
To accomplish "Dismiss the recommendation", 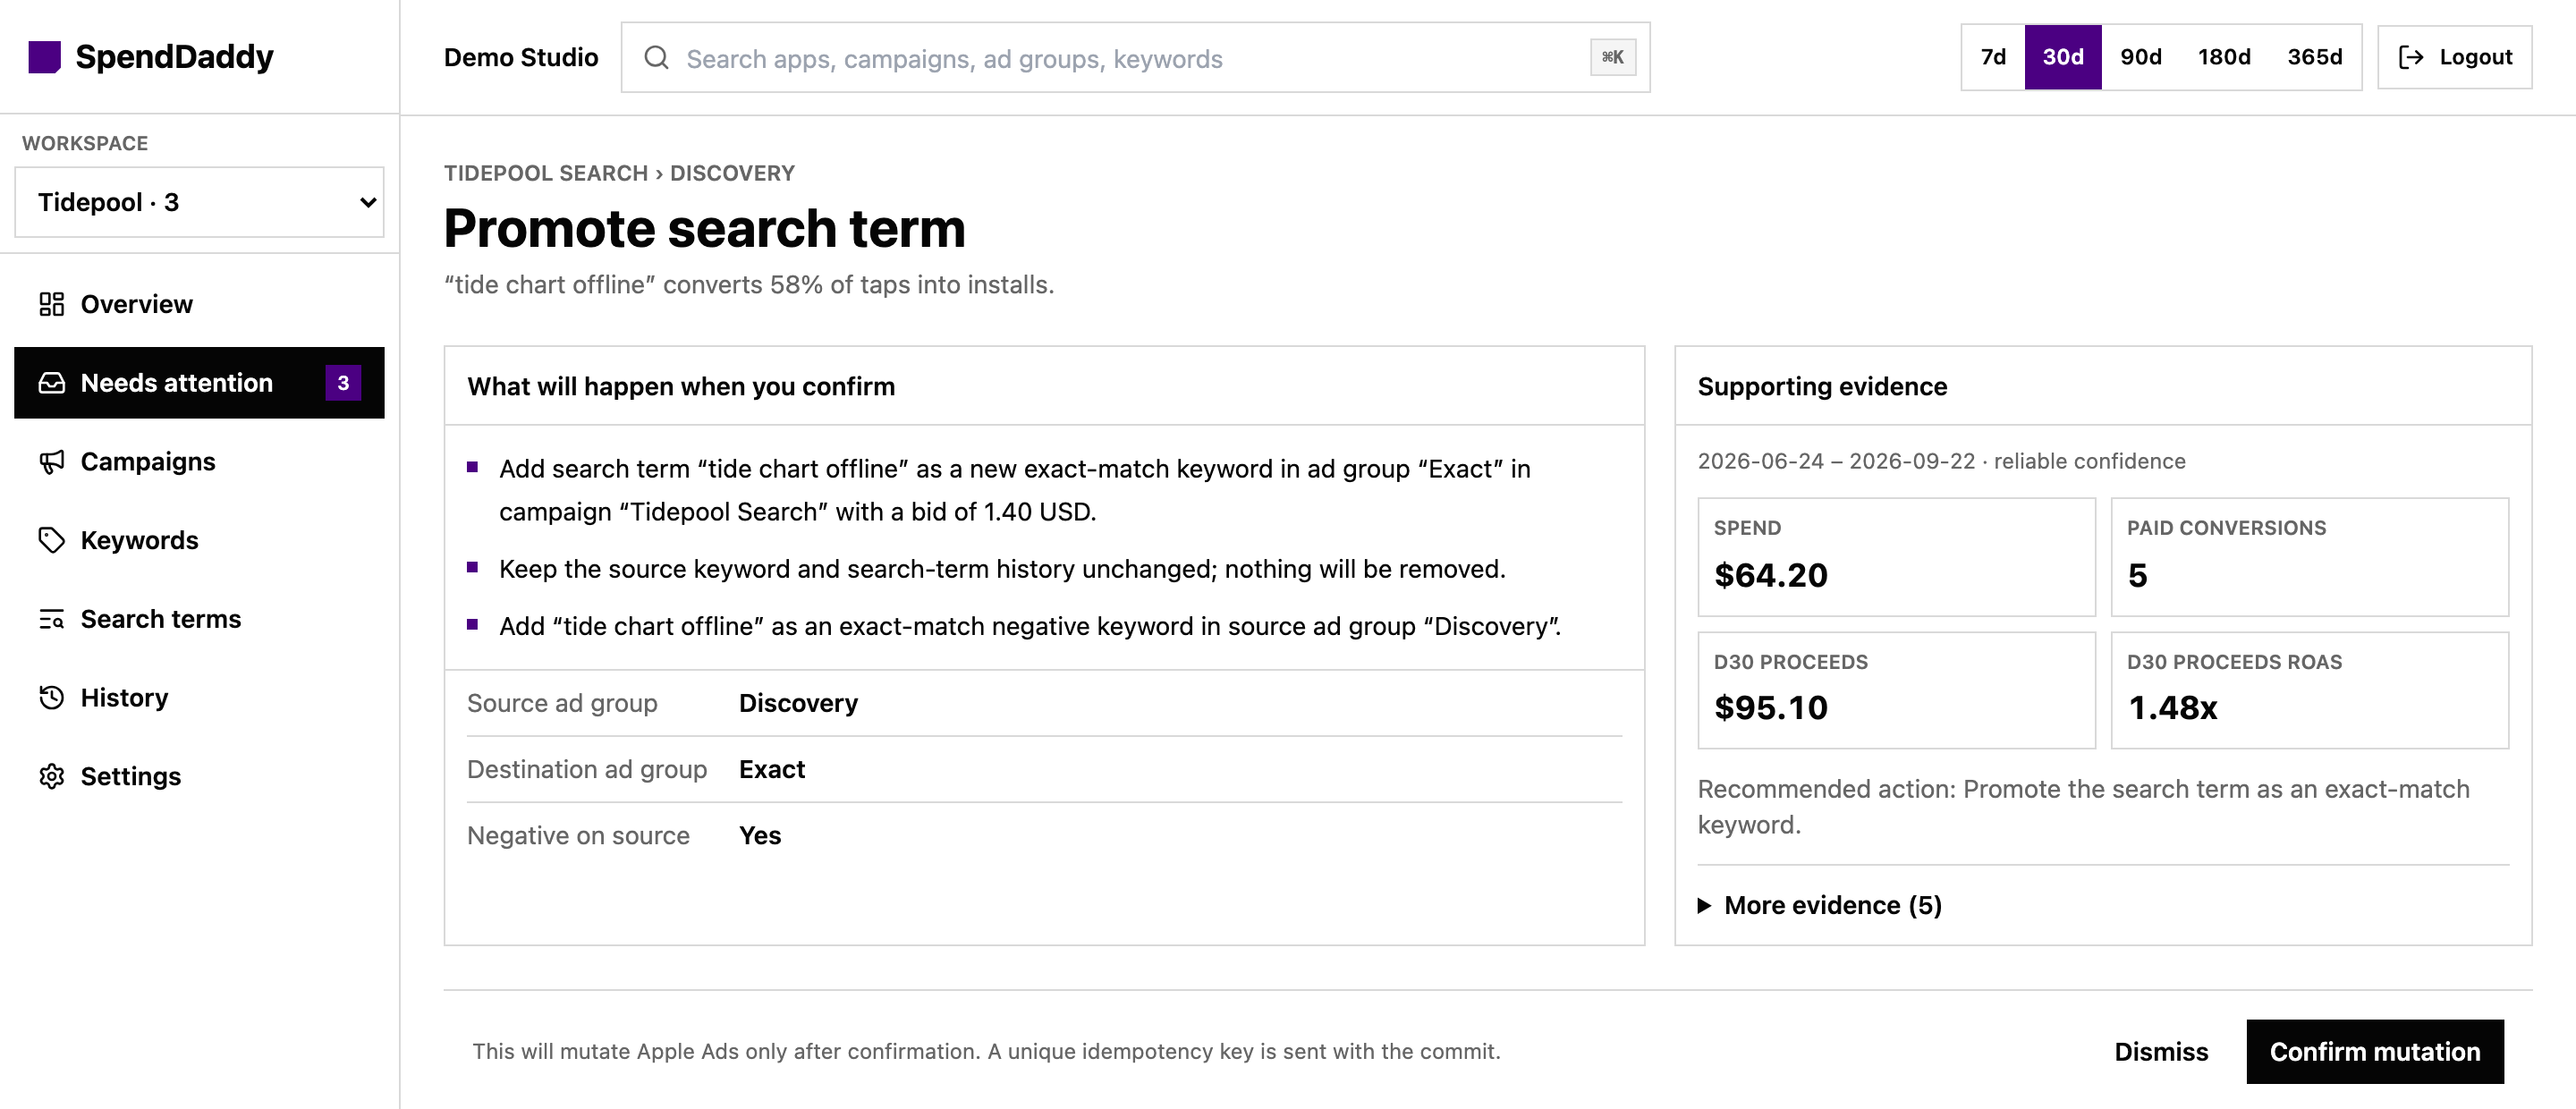I will coord(2161,1052).
